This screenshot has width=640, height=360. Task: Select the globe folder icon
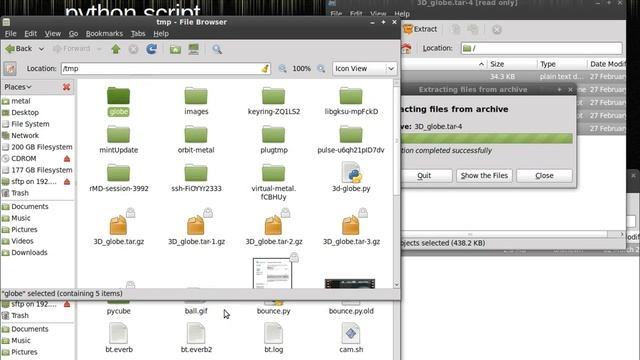pos(118,96)
